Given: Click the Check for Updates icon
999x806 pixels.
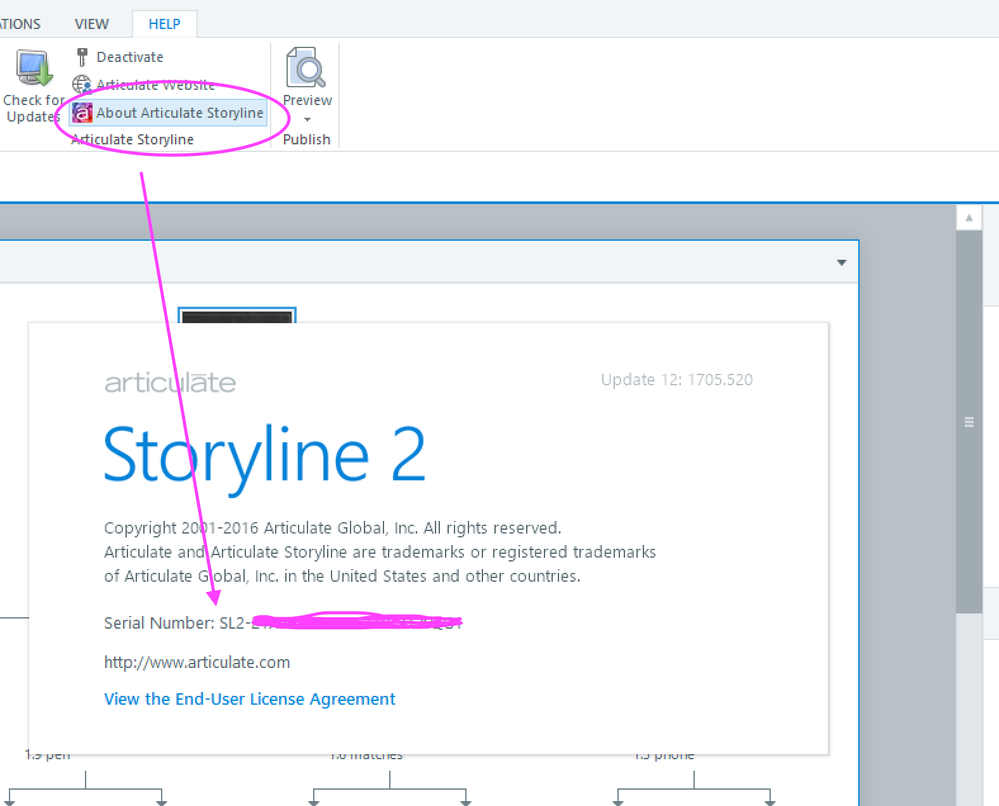Looking at the screenshot, I should point(34,68).
